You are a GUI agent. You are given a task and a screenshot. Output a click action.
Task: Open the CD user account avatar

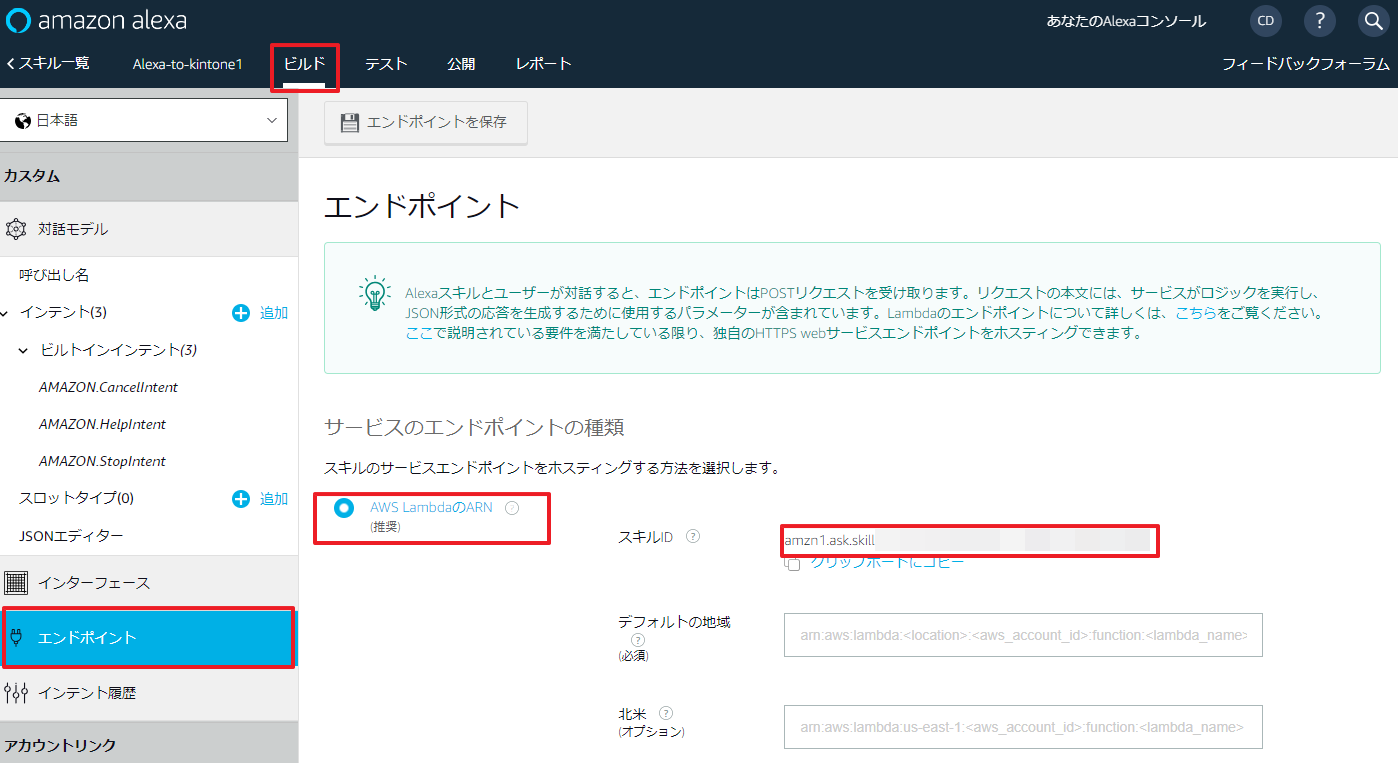(1266, 21)
